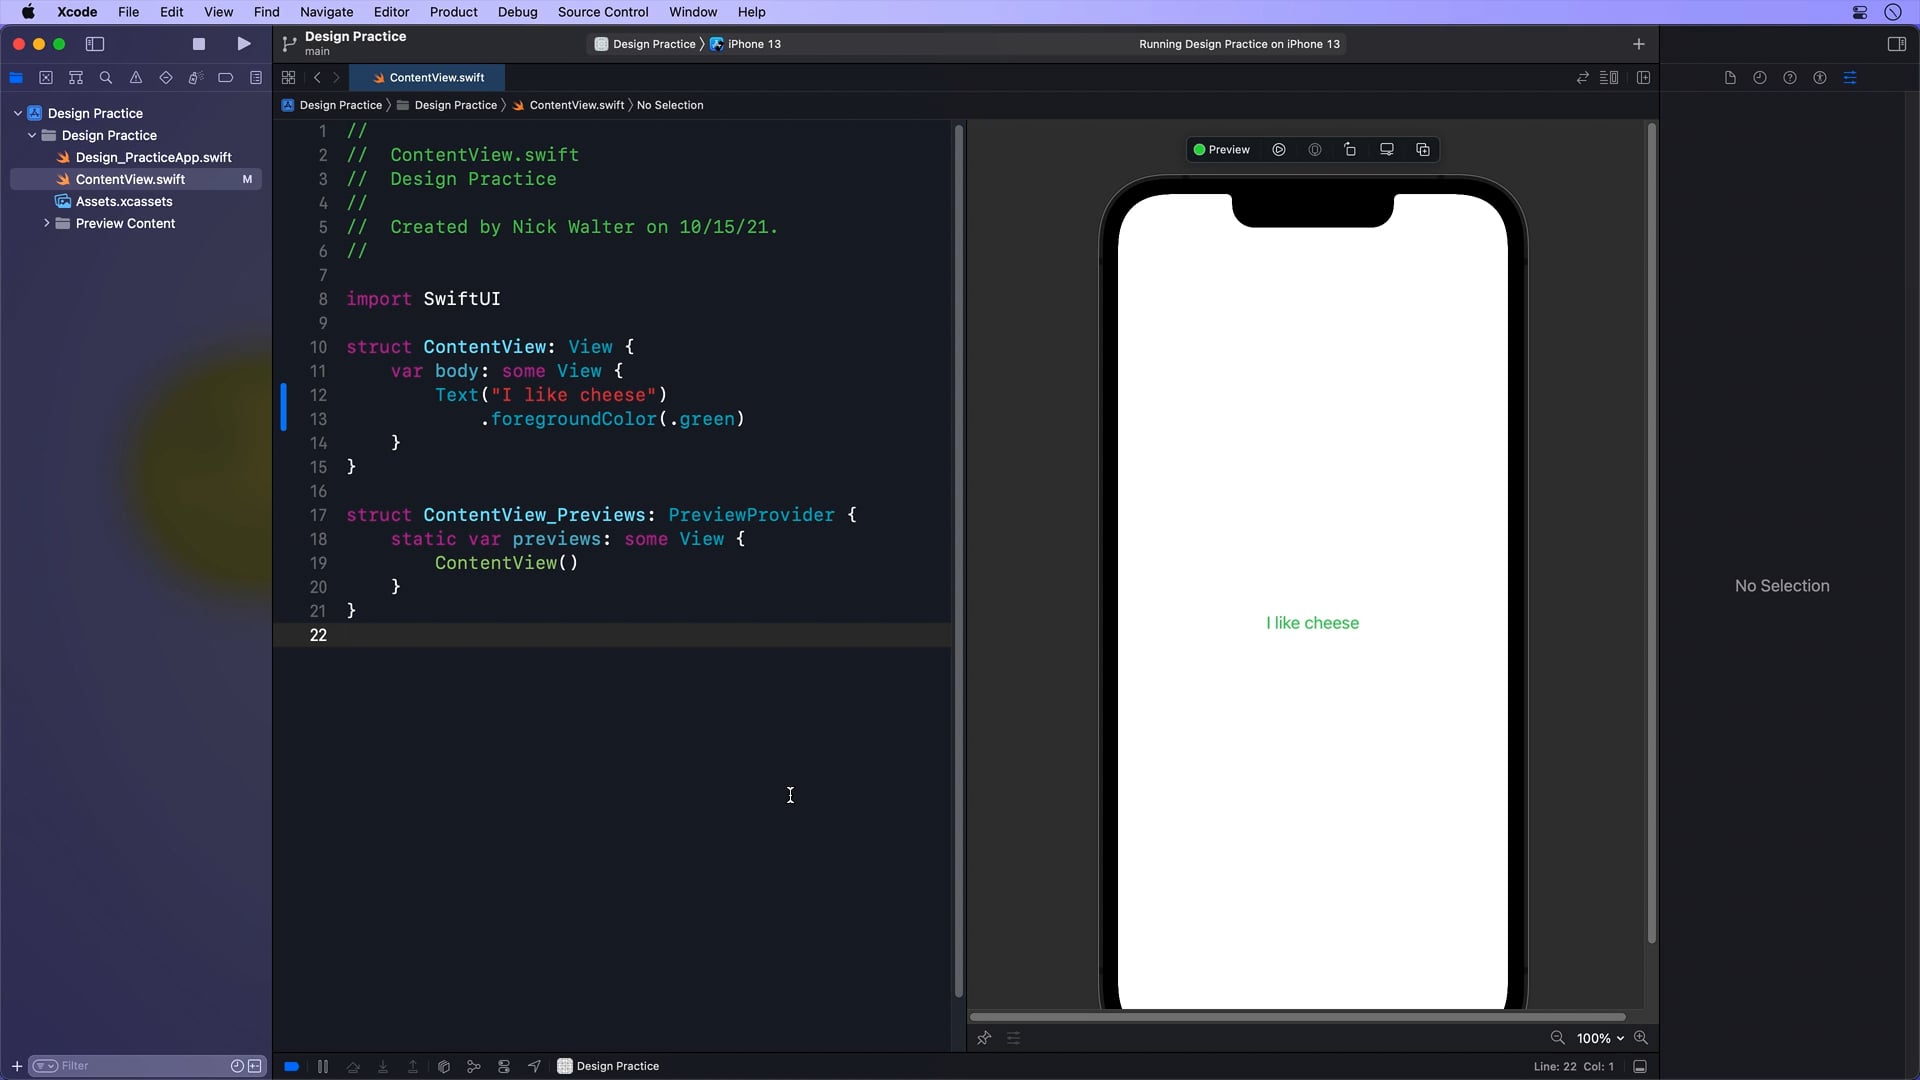This screenshot has height=1080, width=1920.
Task: Open the Editor menu
Action: tap(391, 12)
